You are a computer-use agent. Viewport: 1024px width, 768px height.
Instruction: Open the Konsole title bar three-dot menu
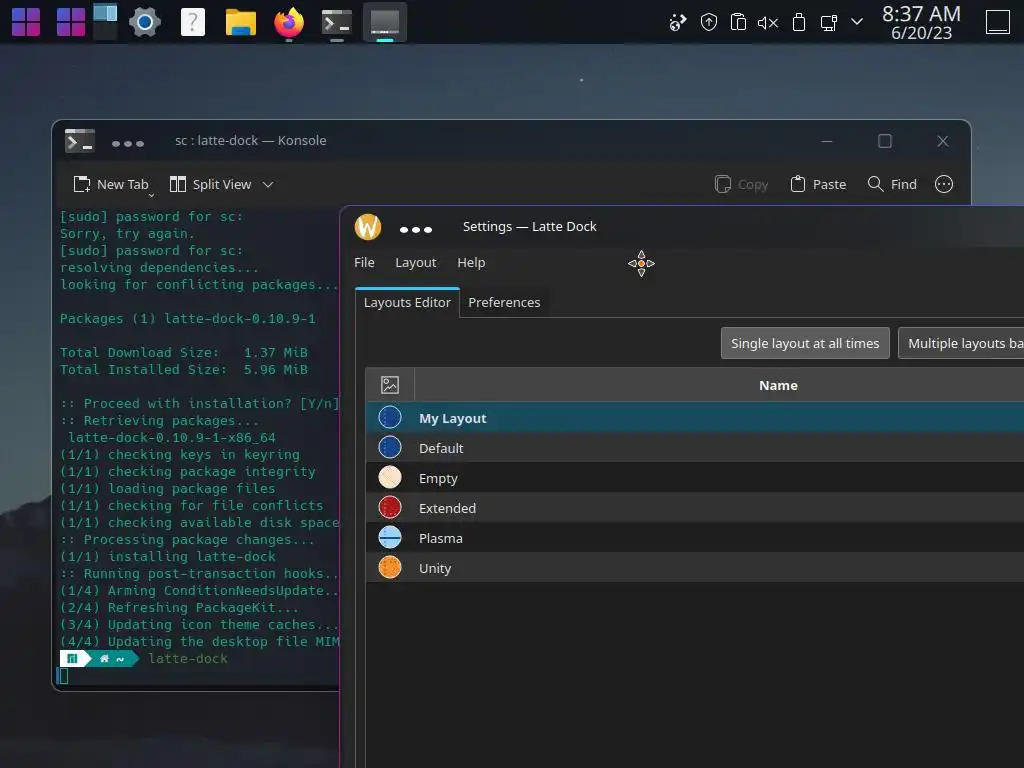[x=127, y=144]
